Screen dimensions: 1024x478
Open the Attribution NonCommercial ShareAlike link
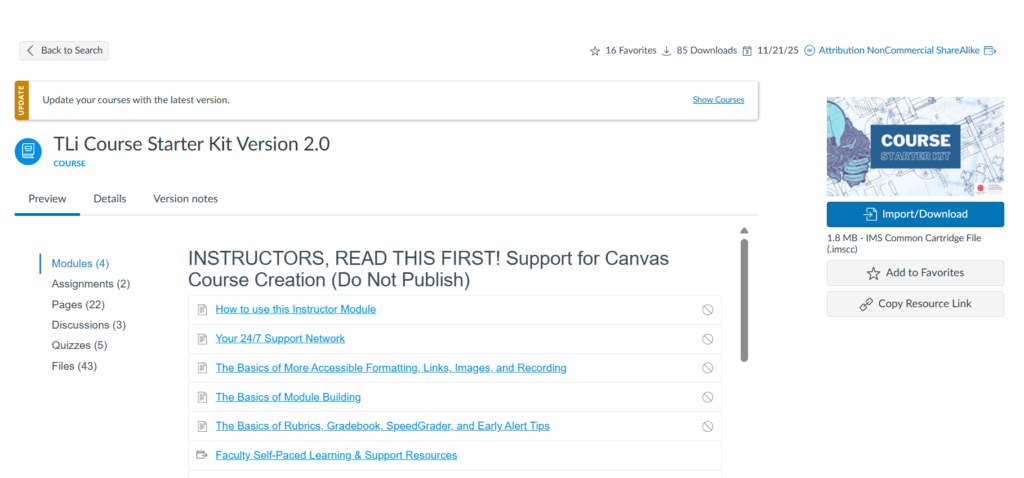(899, 50)
